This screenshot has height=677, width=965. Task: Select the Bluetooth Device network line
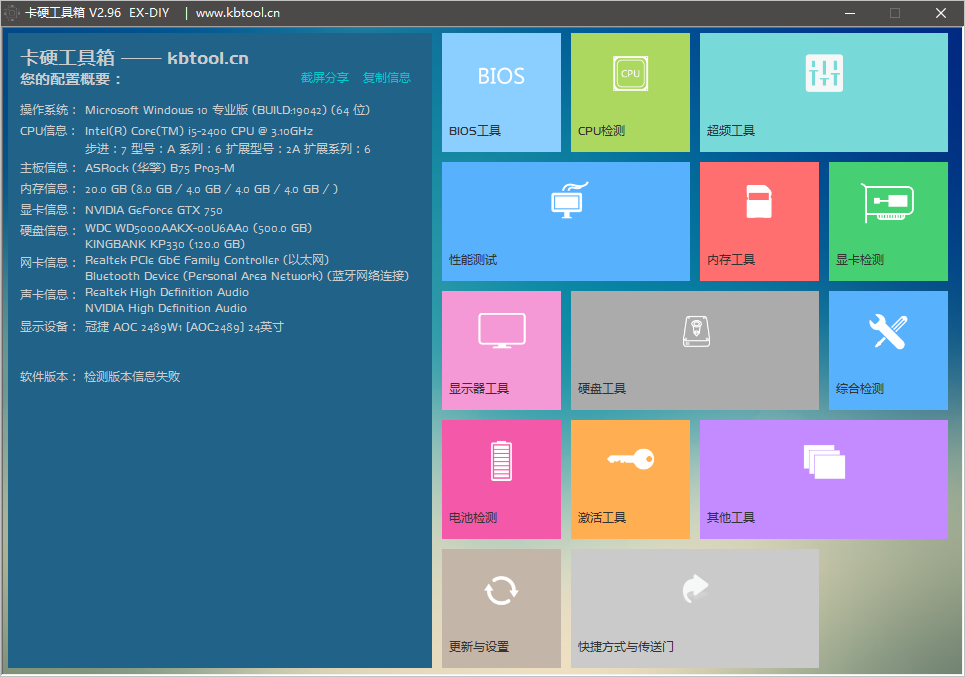247,276
